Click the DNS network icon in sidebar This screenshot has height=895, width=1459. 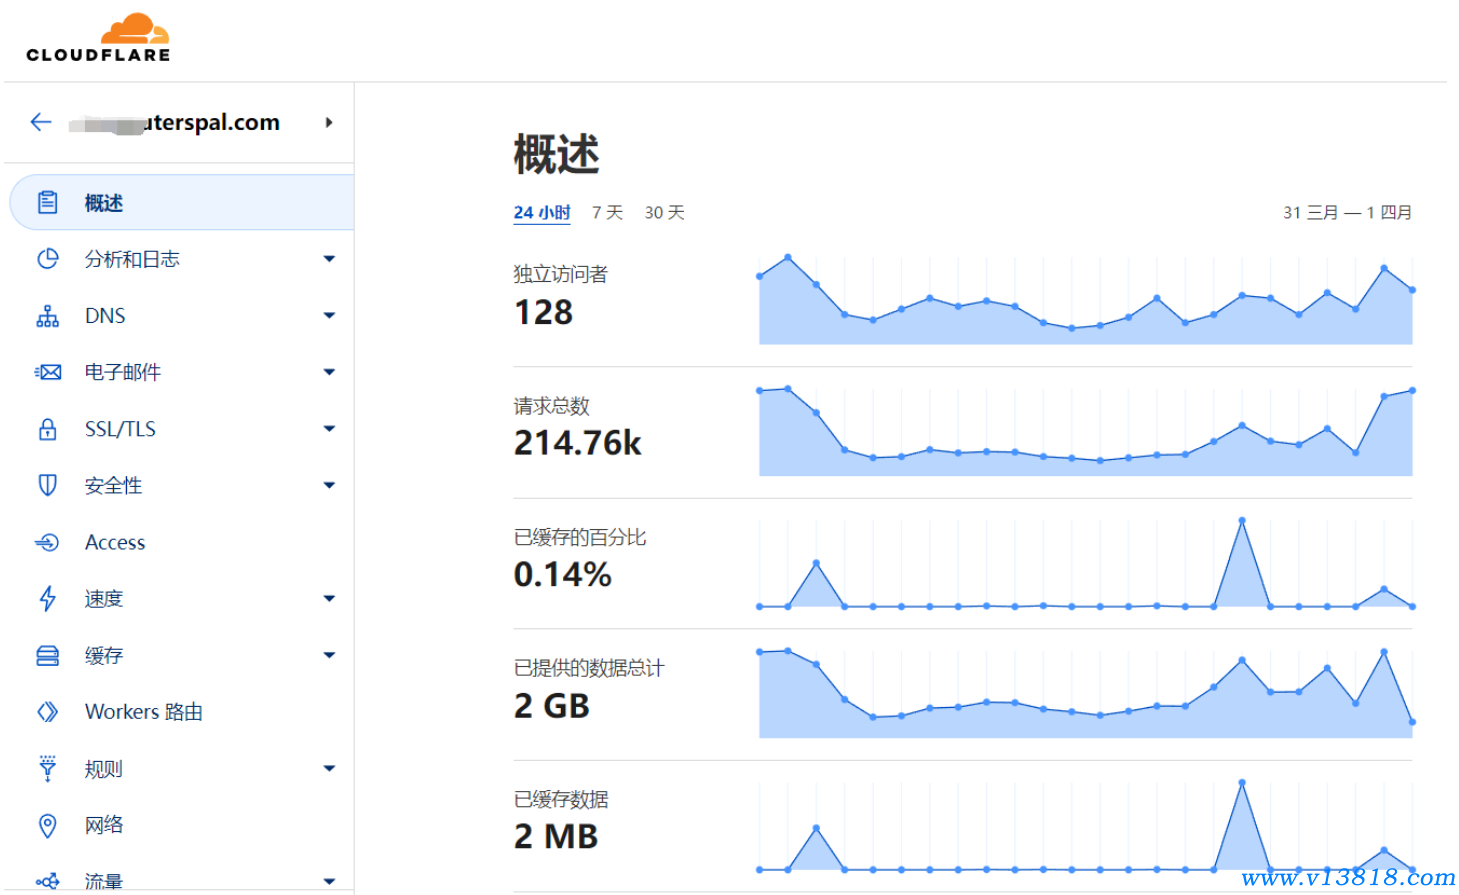coord(47,316)
